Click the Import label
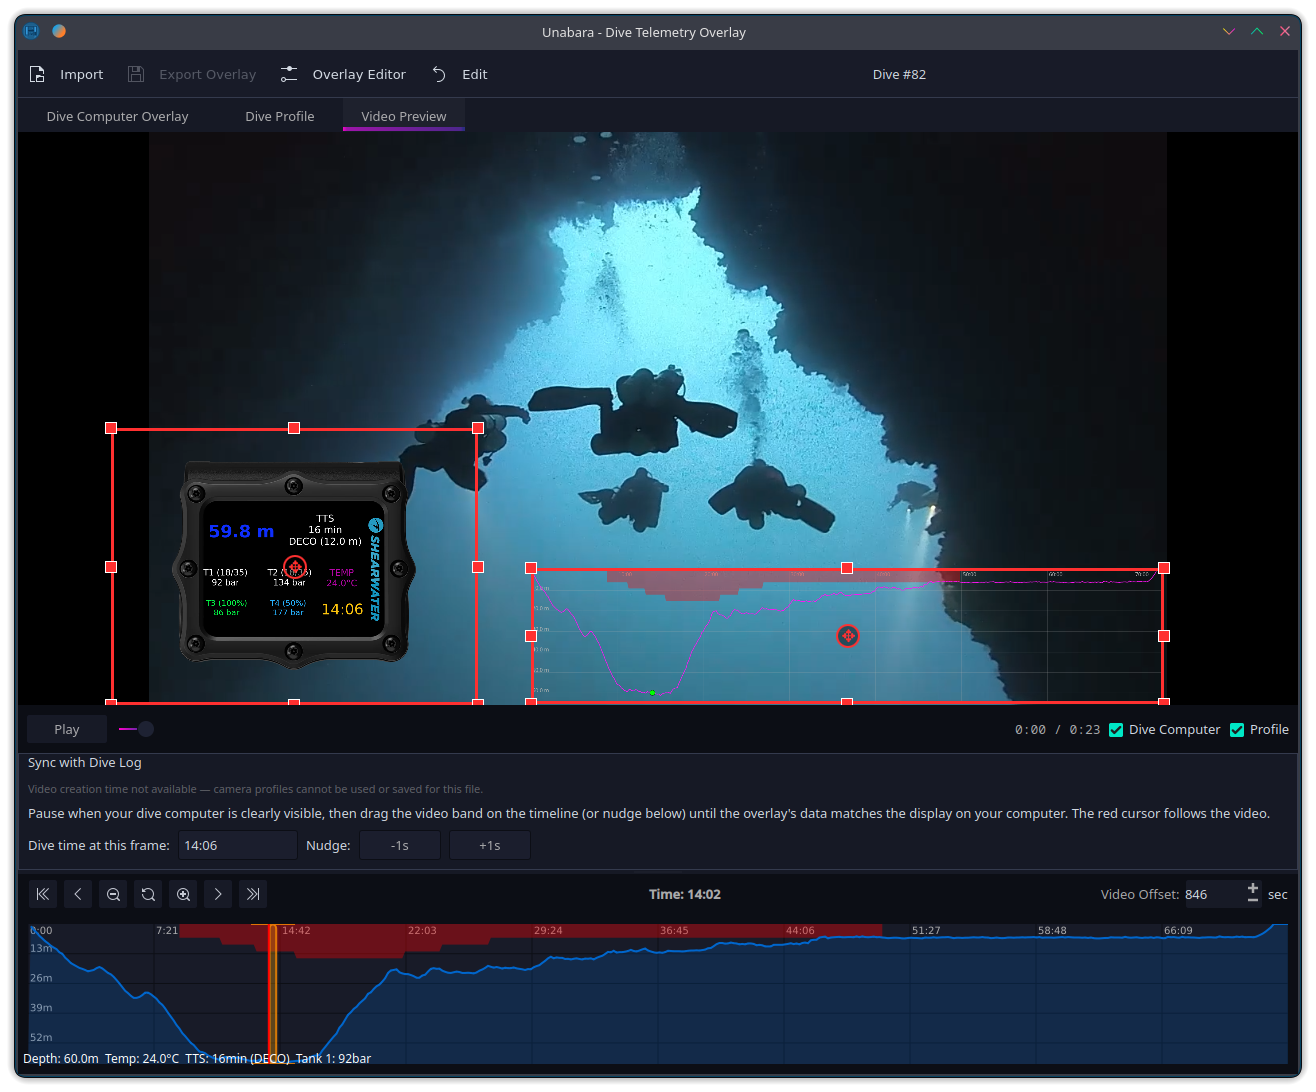Viewport: 1316px width, 1092px height. tap(82, 74)
